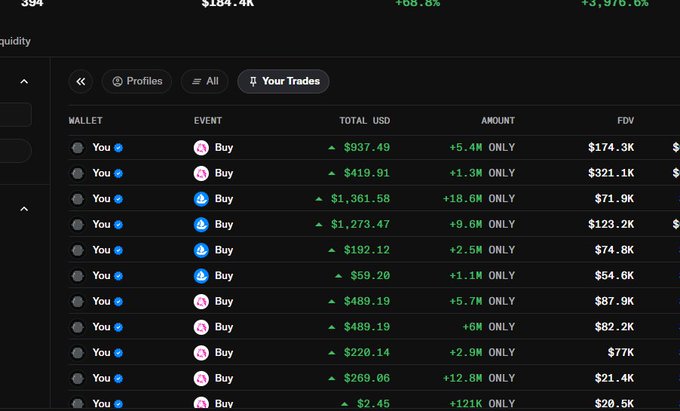The width and height of the screenshot is (680, 411).
Task: Open the Profiles filter tab
Action: coord(137,82)
